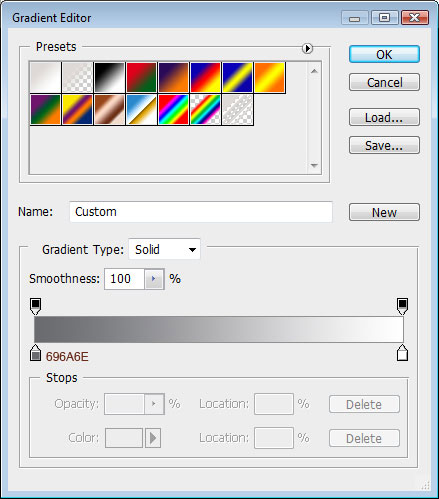This screenshot has width=439, height=499.
Task: Choose the rainbow Spectrum gradient preset
Action: (173, 109)
